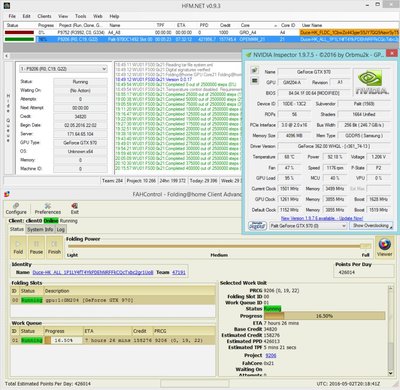
Task: Open Preferences in the FAHControl toolbar
Action: coord(48,209)
